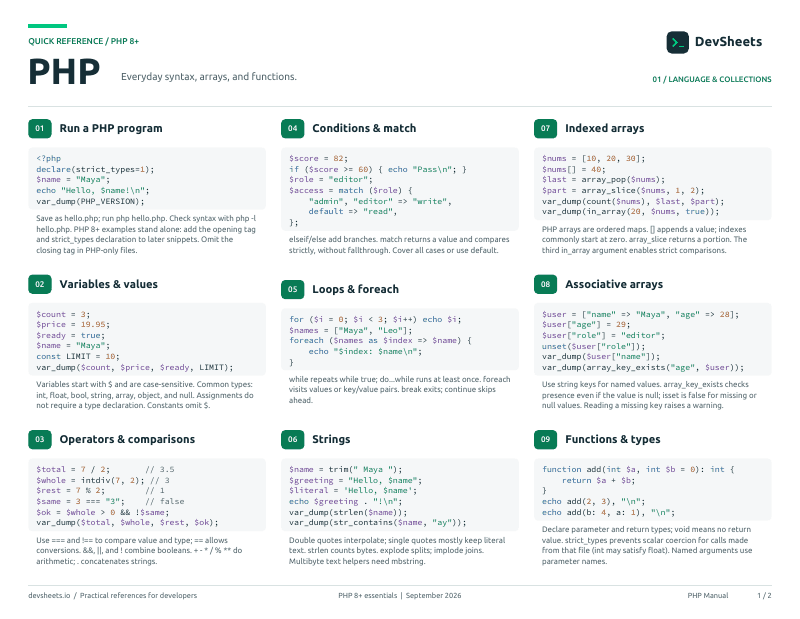The height and width of the screenshot is (619, 800).
Task: Click the Strings section heading
Action: click(x=331, y=439)
